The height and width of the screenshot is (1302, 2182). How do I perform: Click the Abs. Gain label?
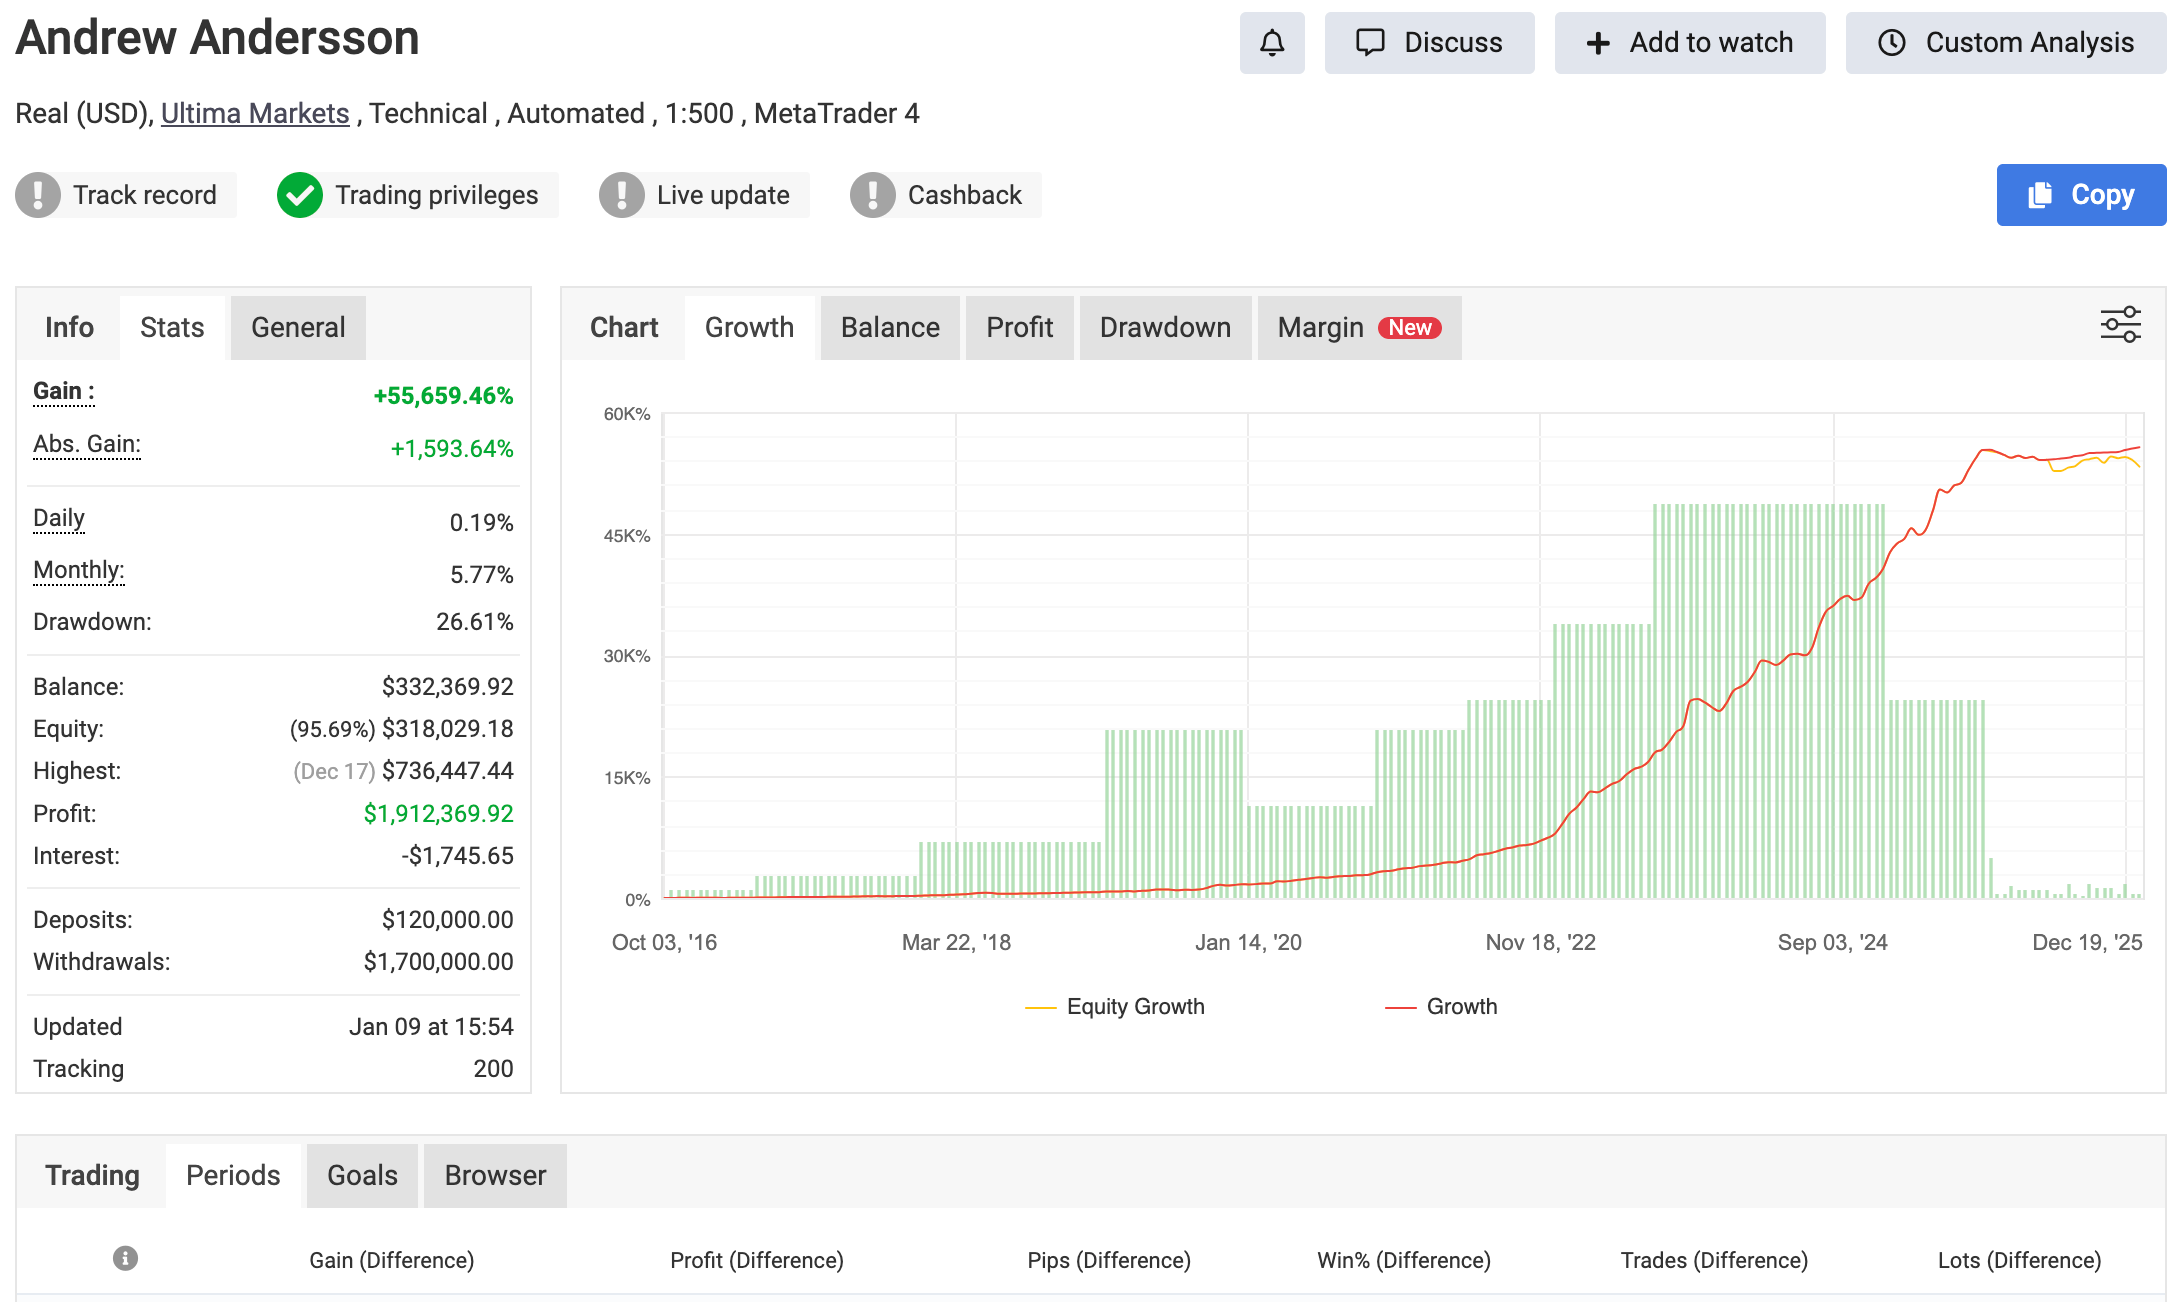(x=87, y=444)
